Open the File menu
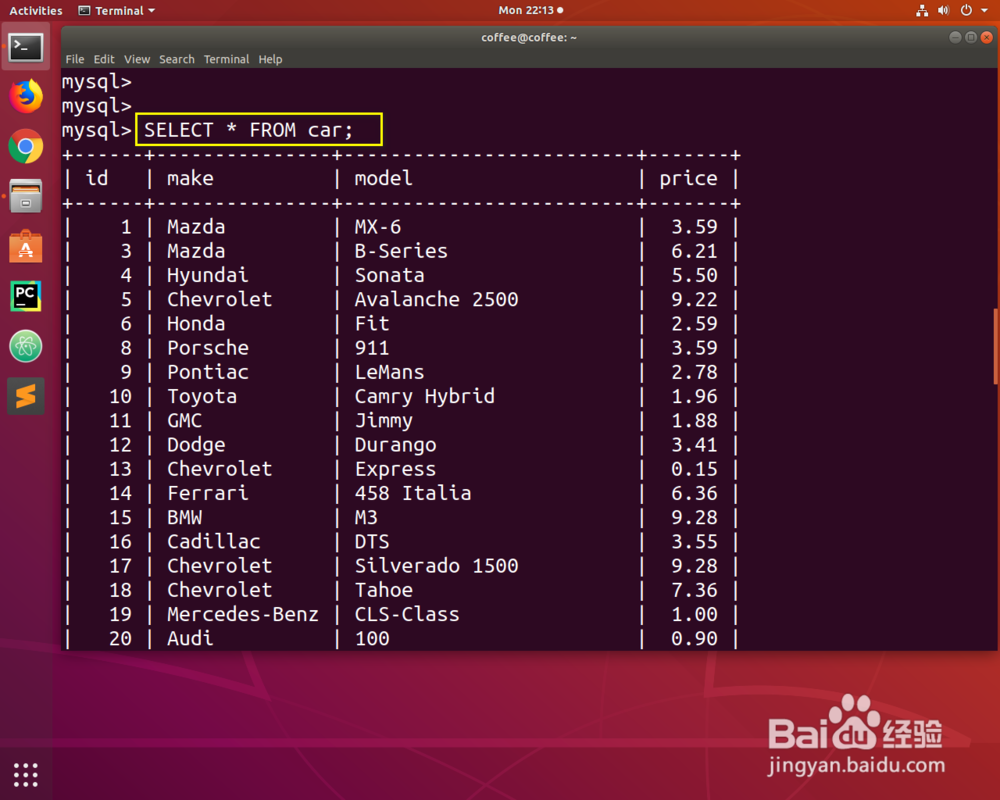1000x800 pixels. pos(75,59)
